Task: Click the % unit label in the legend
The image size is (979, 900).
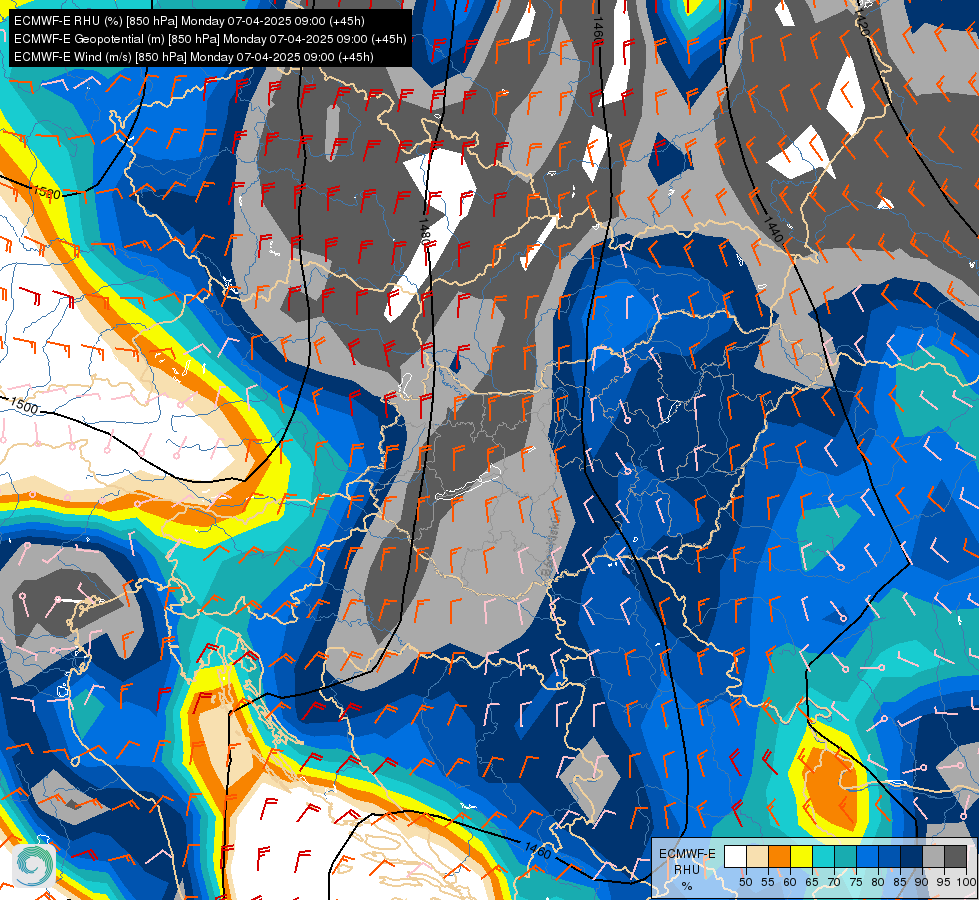Action: point(687,886)
